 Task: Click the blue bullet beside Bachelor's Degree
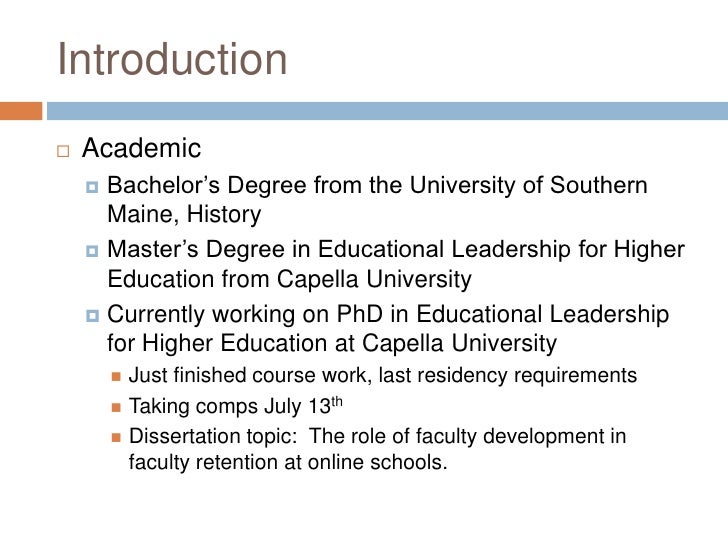coord(92,187)
